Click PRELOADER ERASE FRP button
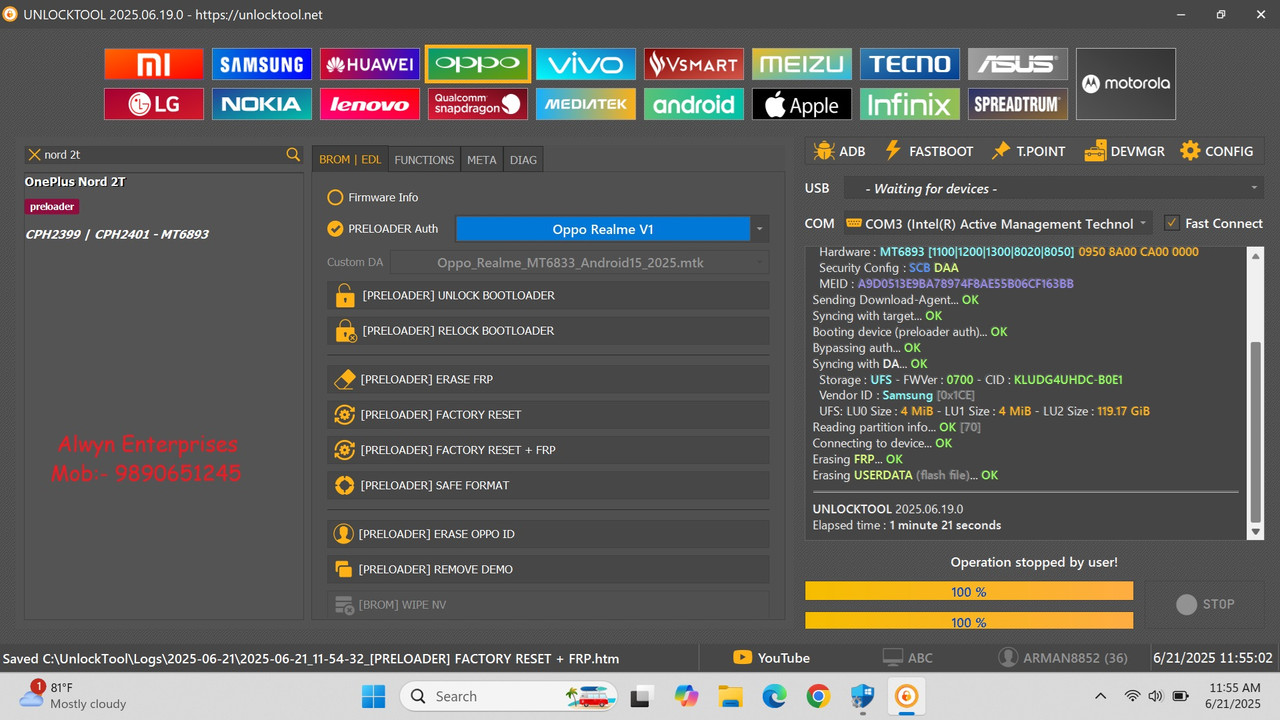 [548, 379]
